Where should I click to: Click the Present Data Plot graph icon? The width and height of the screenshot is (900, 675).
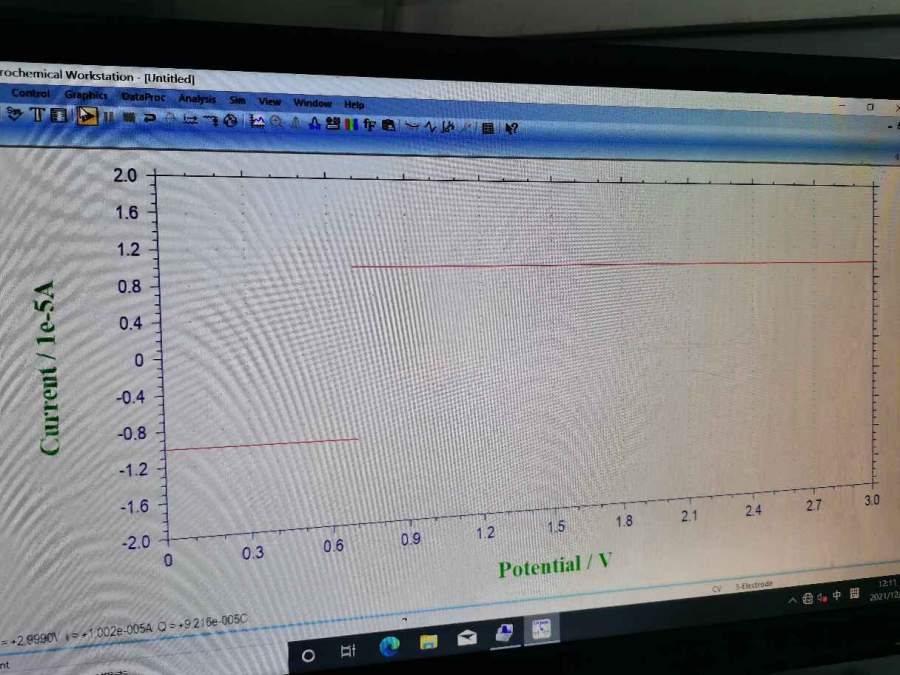pyautogui.click(x=258, y=121)
